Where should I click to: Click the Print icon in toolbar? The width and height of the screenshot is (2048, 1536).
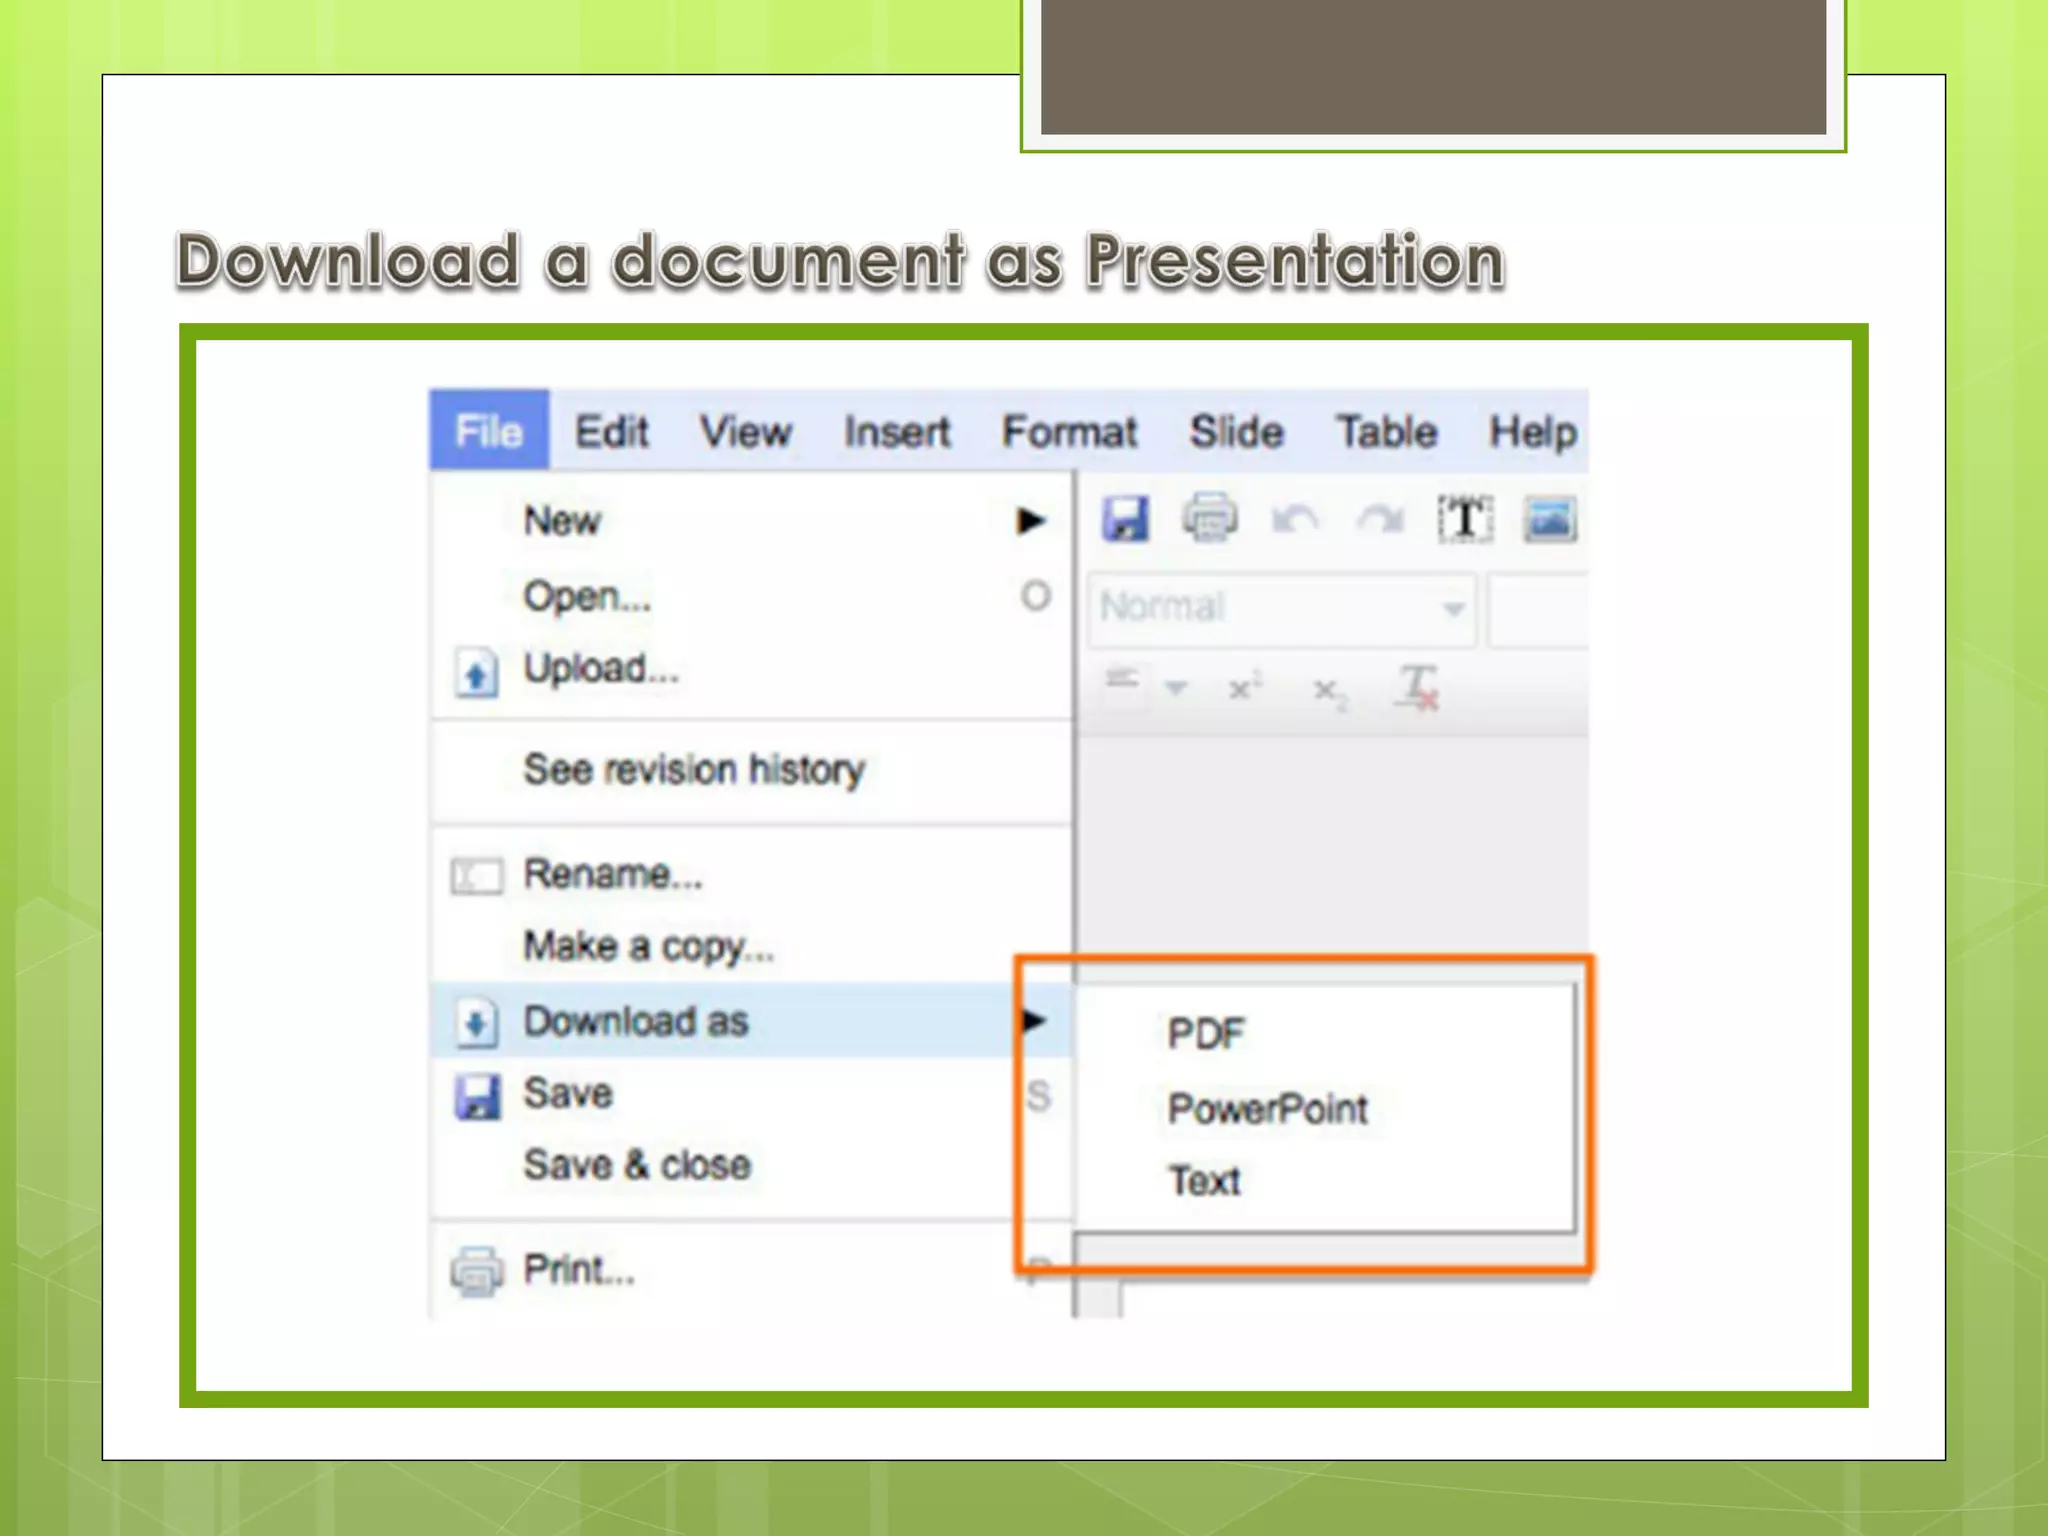tap(1210, 519)
